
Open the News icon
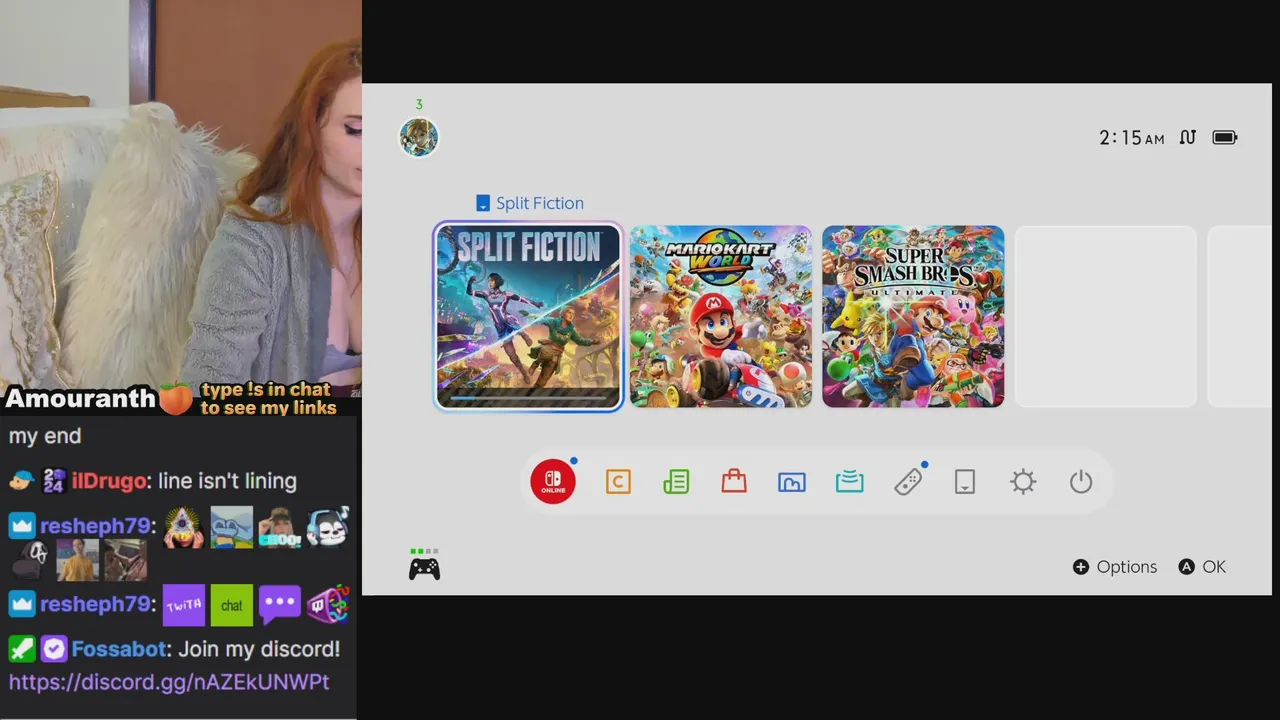pos(676,482)
